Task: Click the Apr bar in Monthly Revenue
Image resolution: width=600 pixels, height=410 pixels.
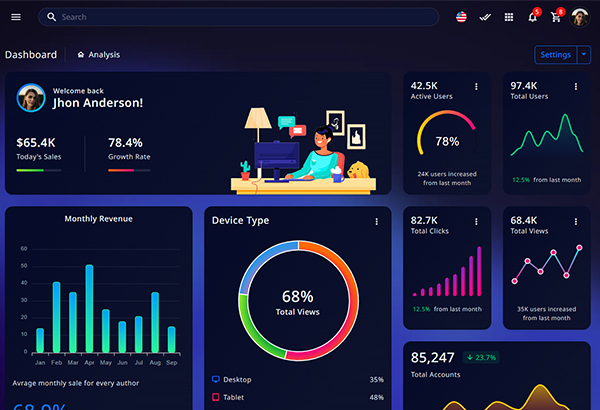Action: [89, 308]
